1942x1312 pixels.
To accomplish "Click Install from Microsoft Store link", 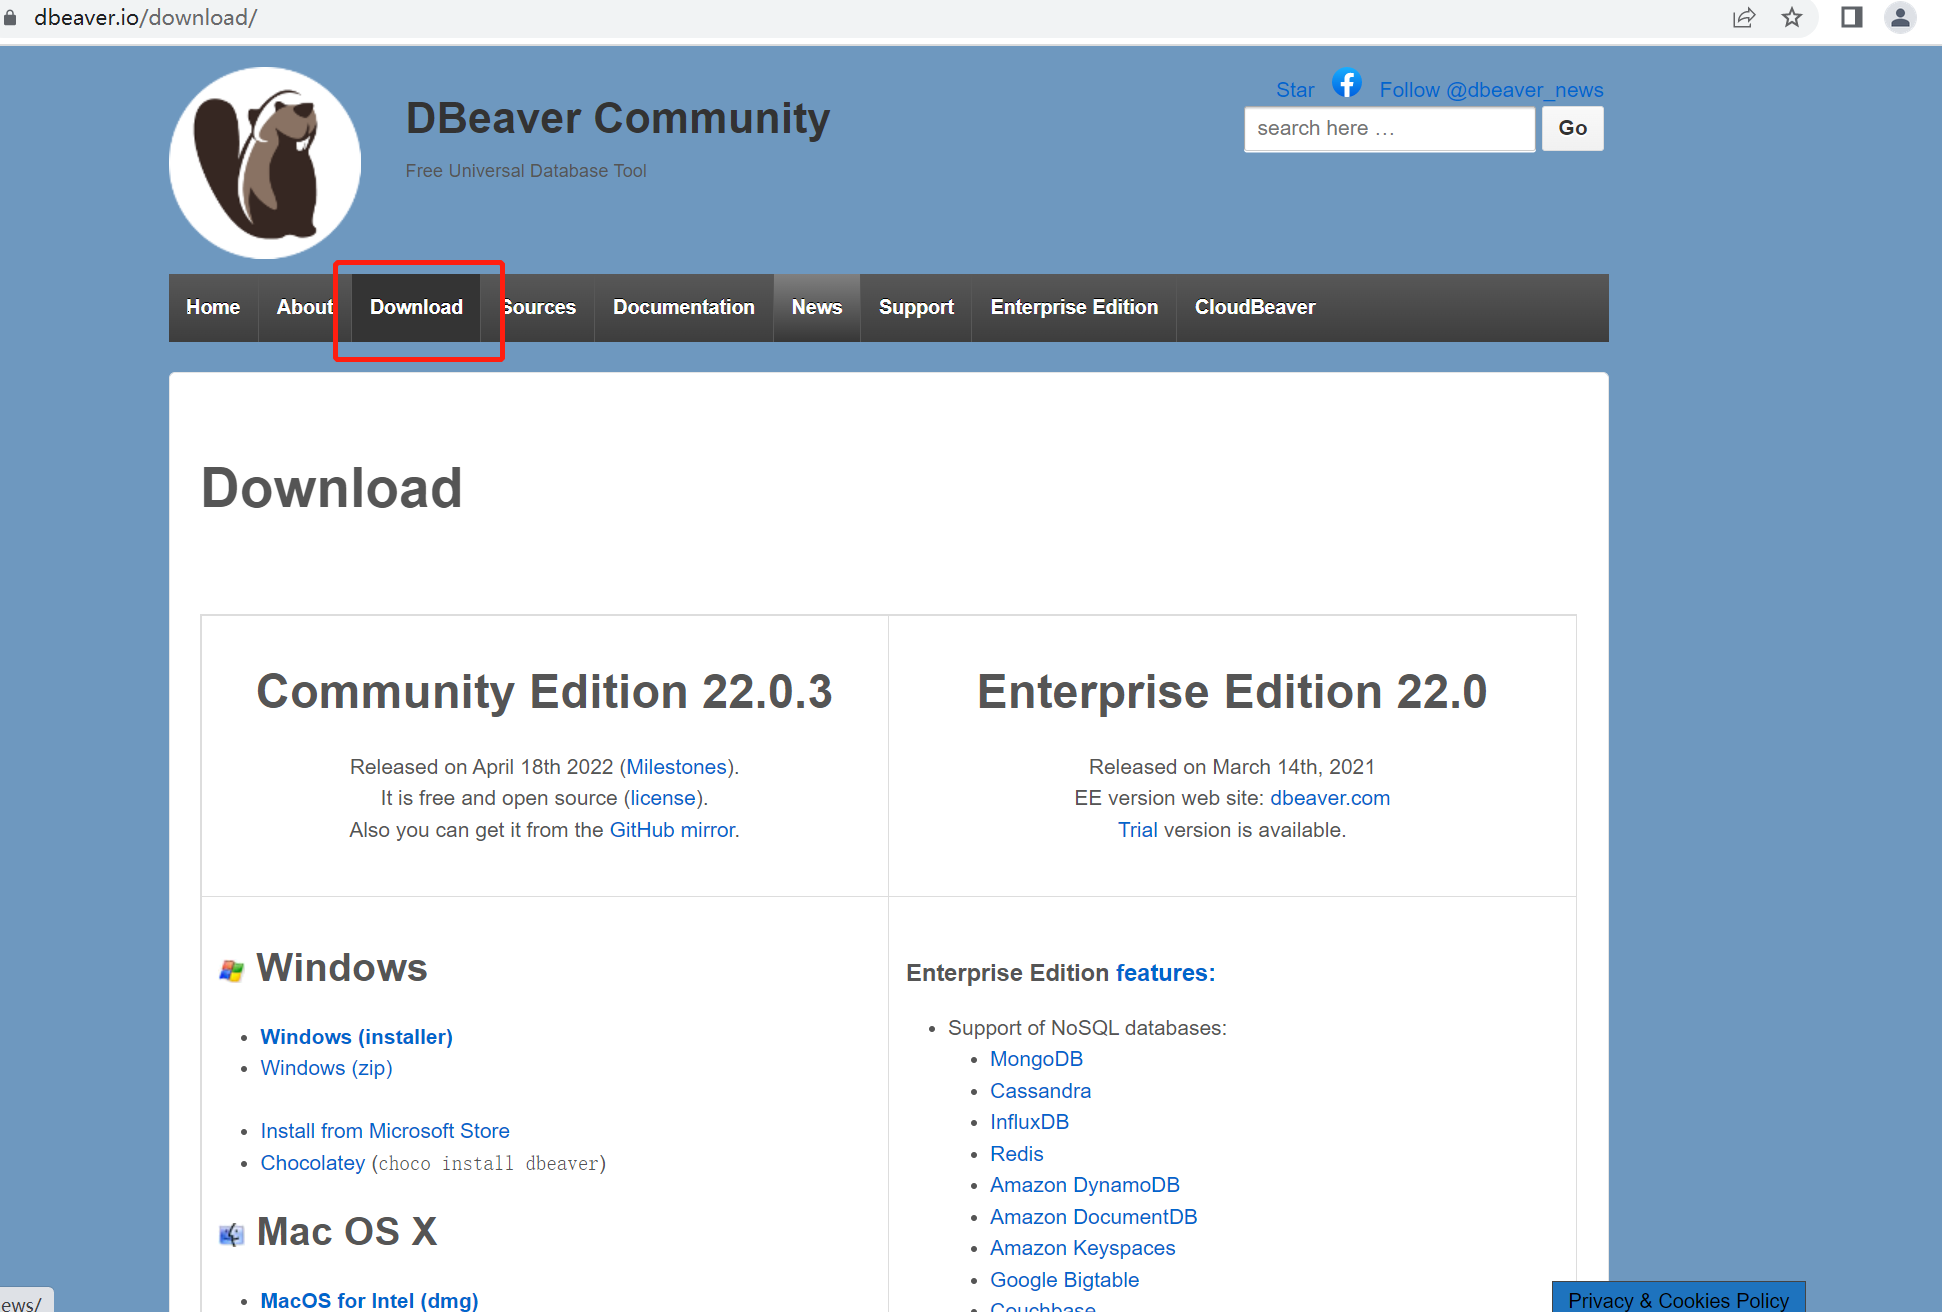I will click(x=384, y=1131).
